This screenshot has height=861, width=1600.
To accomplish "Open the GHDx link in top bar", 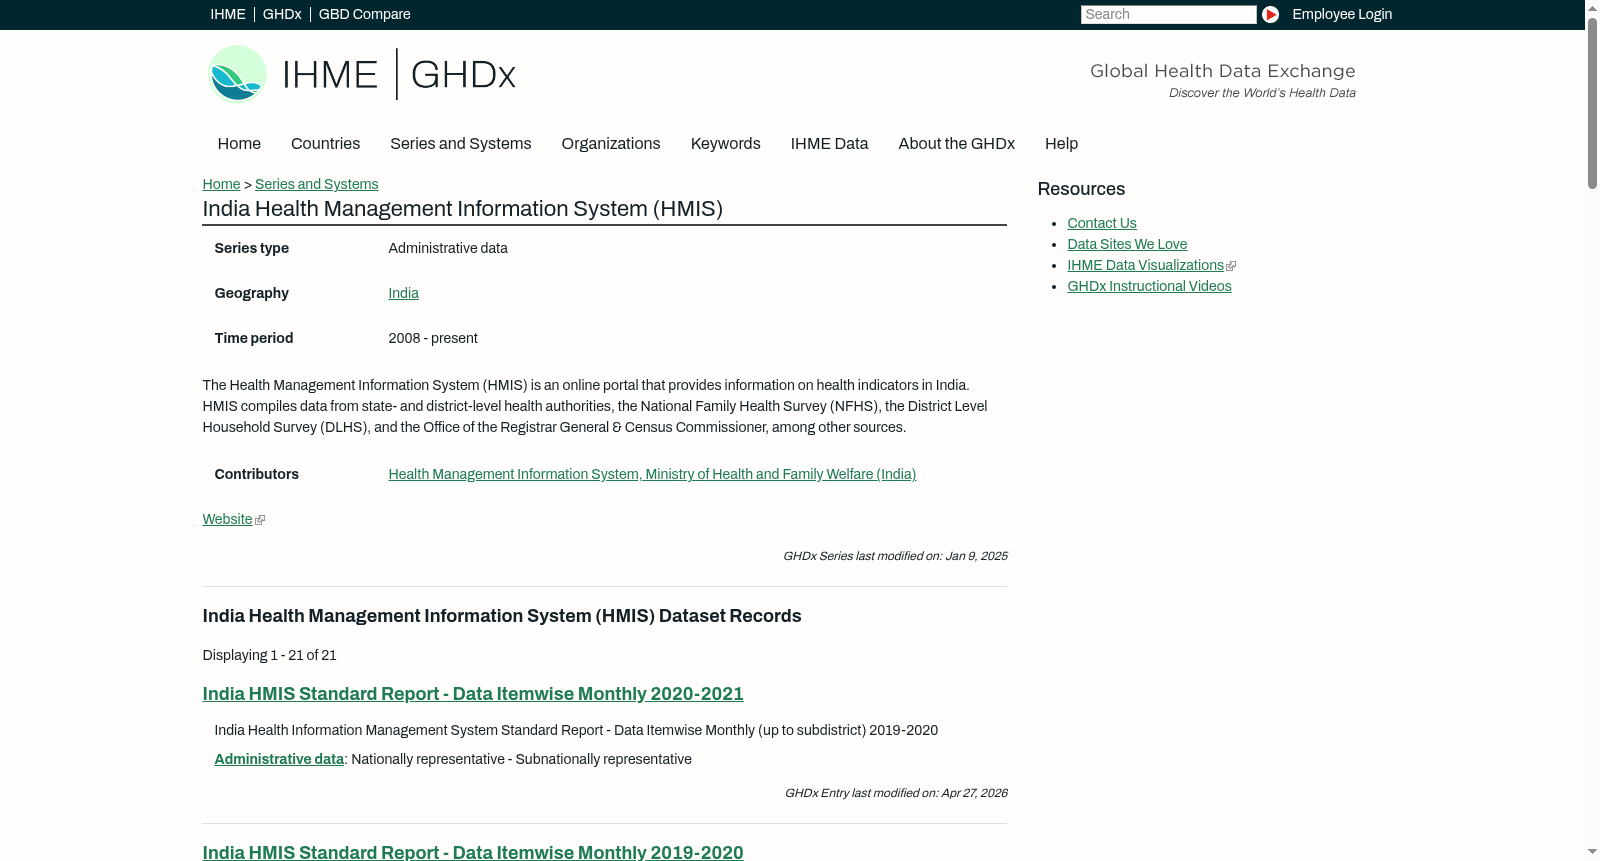I will [282, 14].
